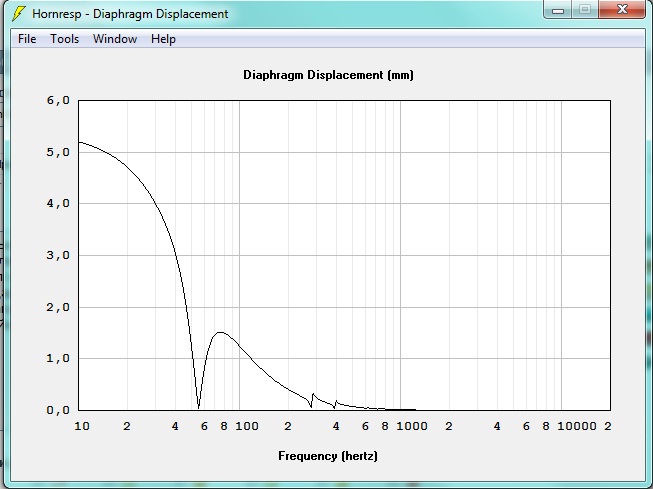This screenshot has height=489, width=653.
Task: Click the 'Frequency (hertz)' axis label
Action: (x=328, y=456)
